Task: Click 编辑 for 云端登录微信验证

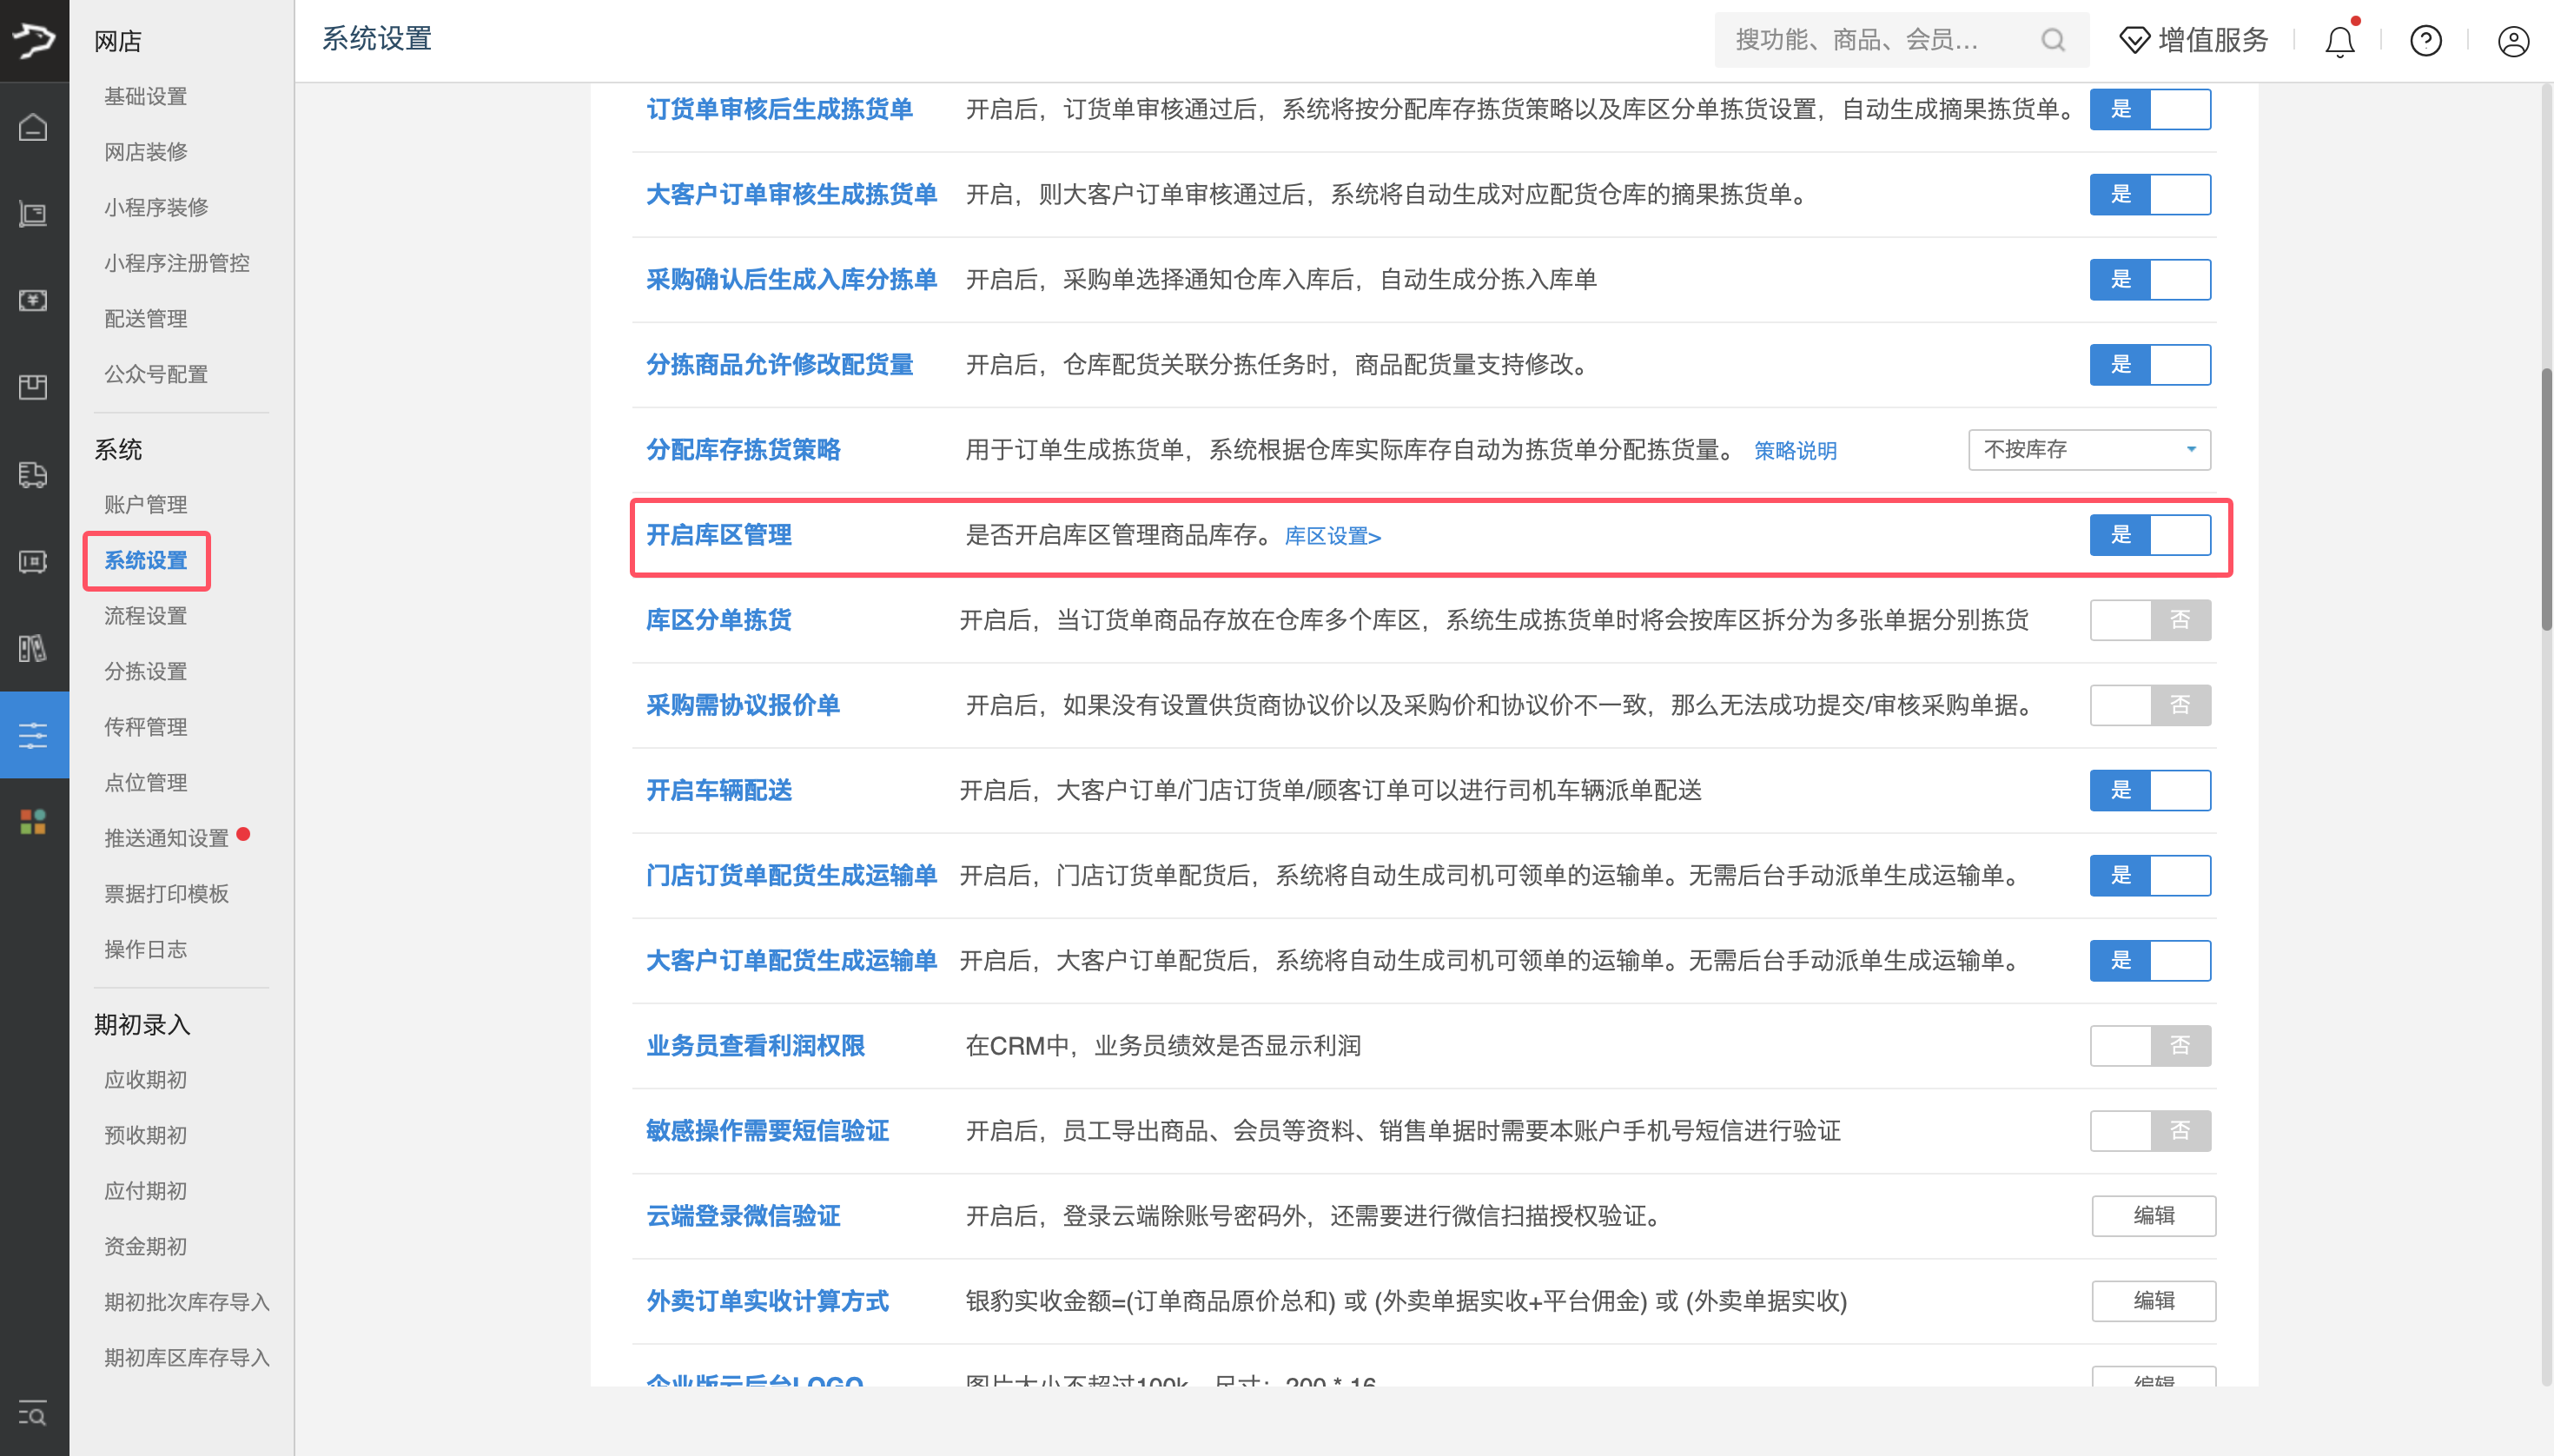Action: [x=2154, y=1215]
